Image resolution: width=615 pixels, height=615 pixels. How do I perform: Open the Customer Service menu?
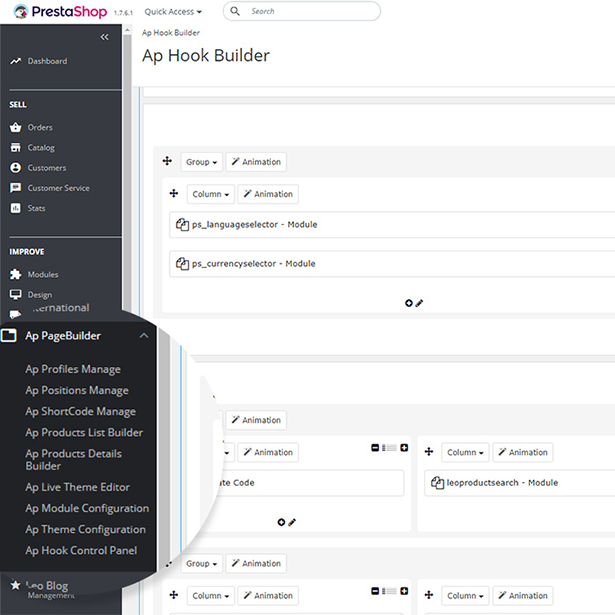pyautogui.click(x=58, y=188)
